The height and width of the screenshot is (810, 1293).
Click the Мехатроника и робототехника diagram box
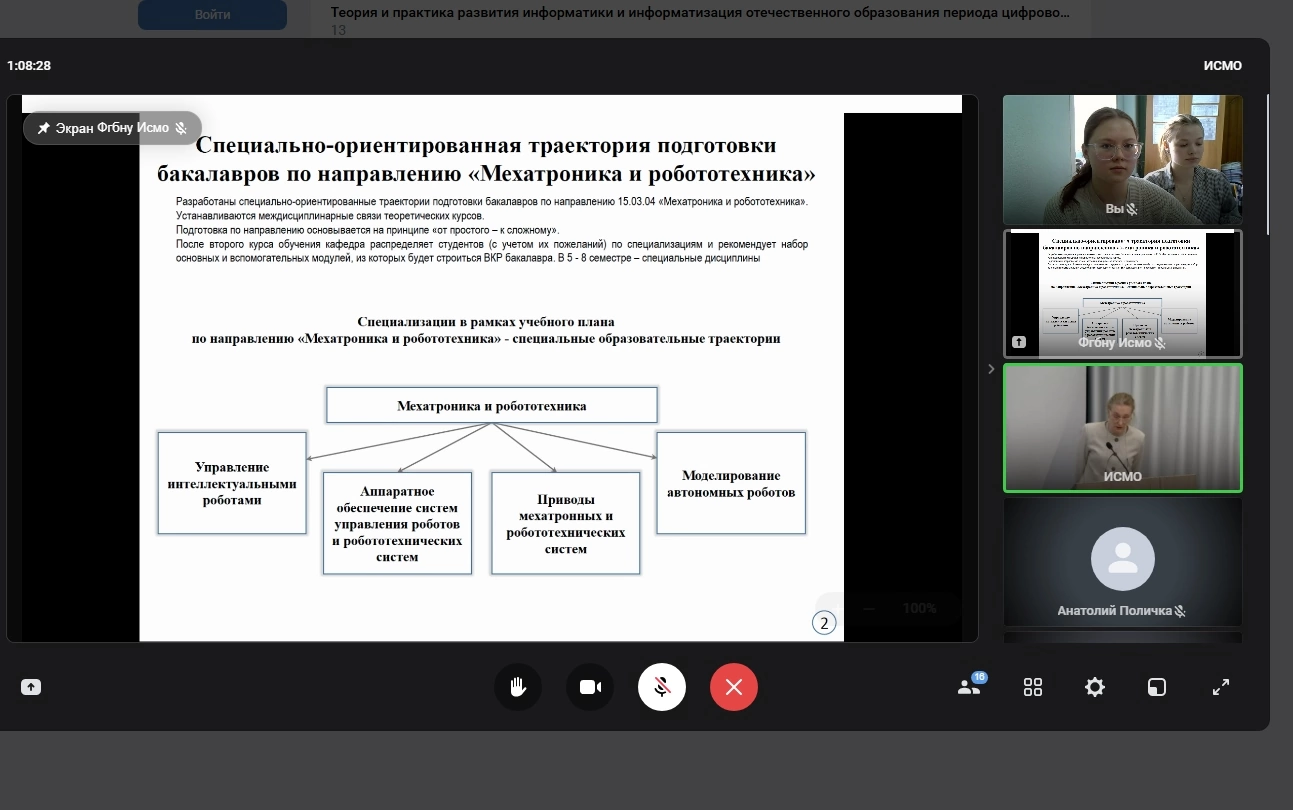[x=491, y=405]
